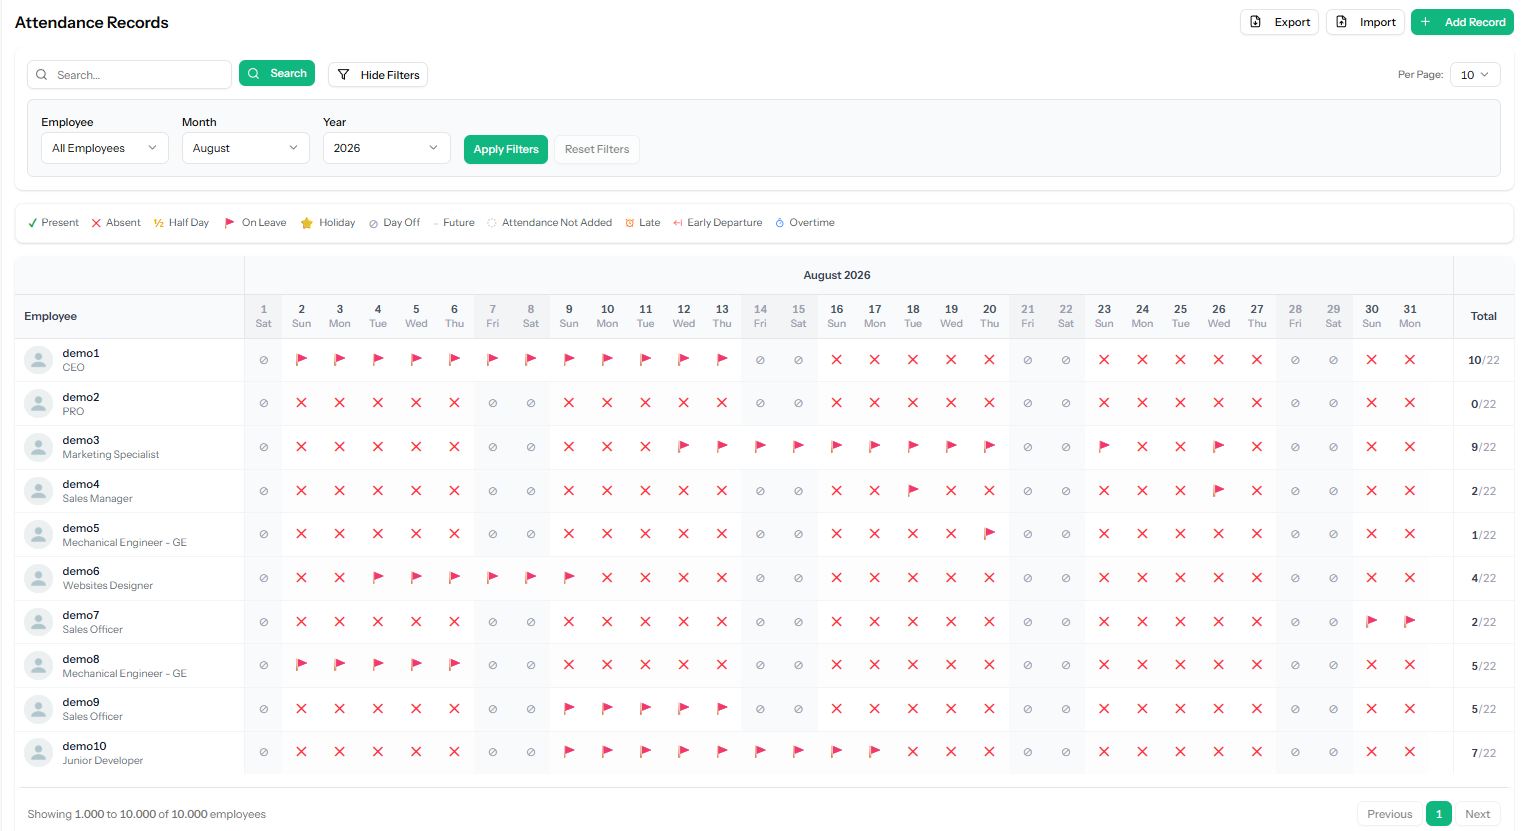This screenshot has width=1525, height=831.
Task: Click demo7's leave flag on August 31
Action: 1410,622
